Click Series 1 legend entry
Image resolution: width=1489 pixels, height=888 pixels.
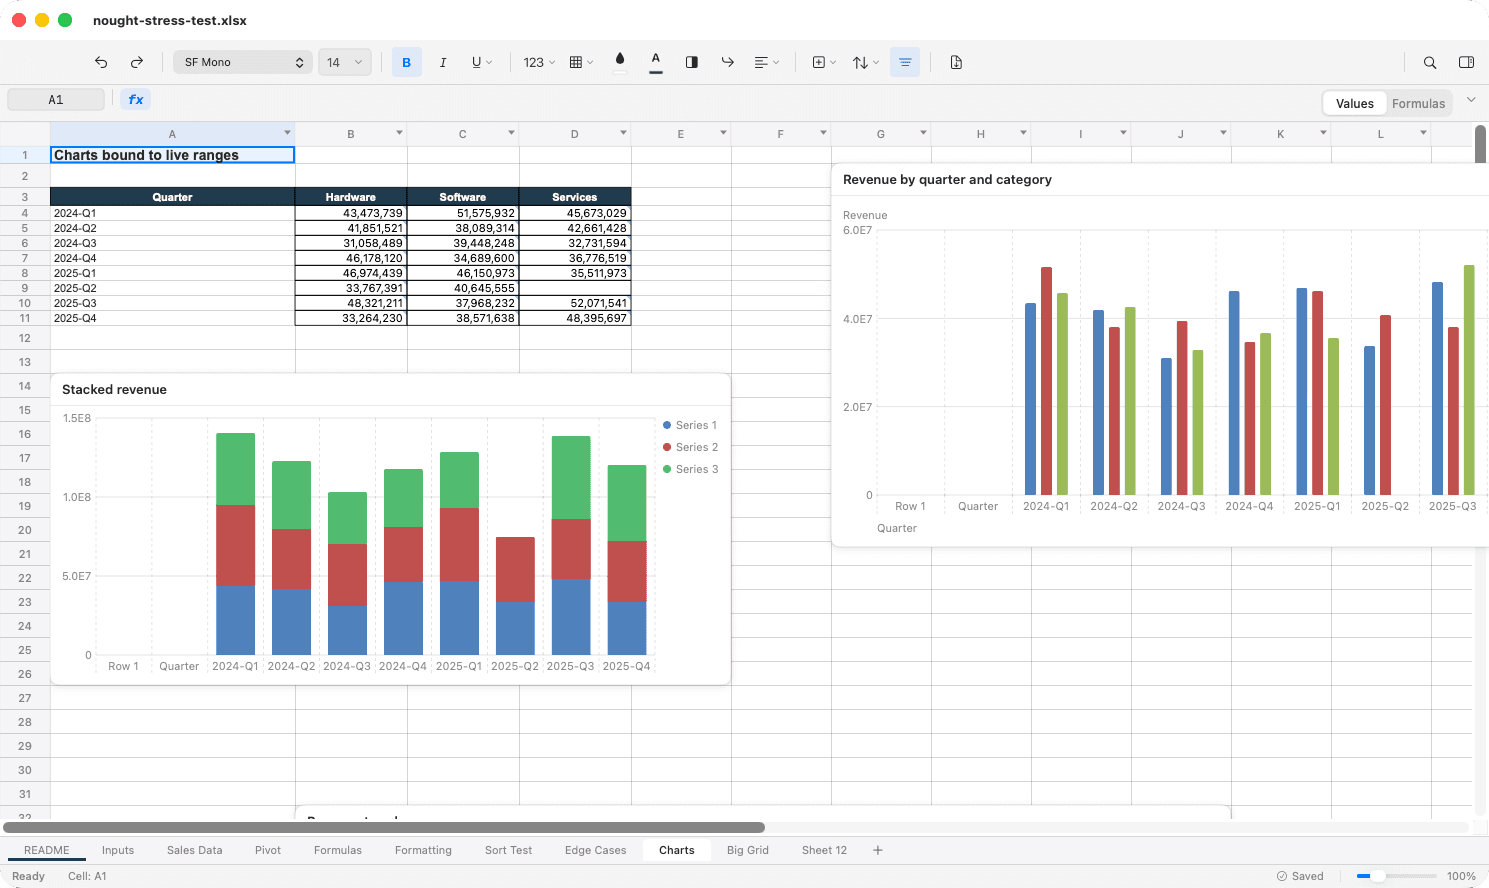click(690, 425)
